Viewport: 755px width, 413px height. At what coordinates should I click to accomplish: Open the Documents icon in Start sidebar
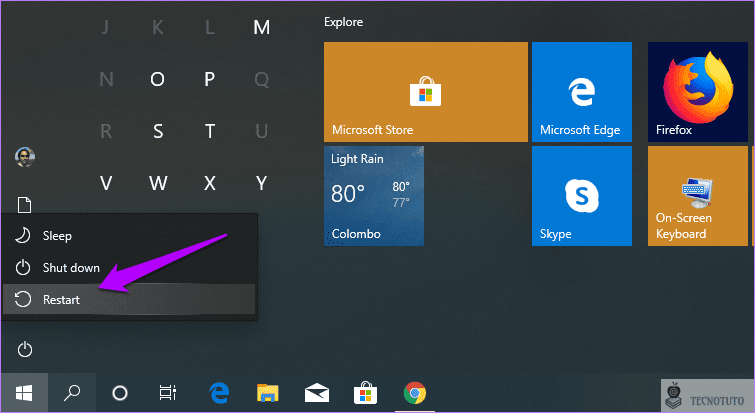coord(25,205)
